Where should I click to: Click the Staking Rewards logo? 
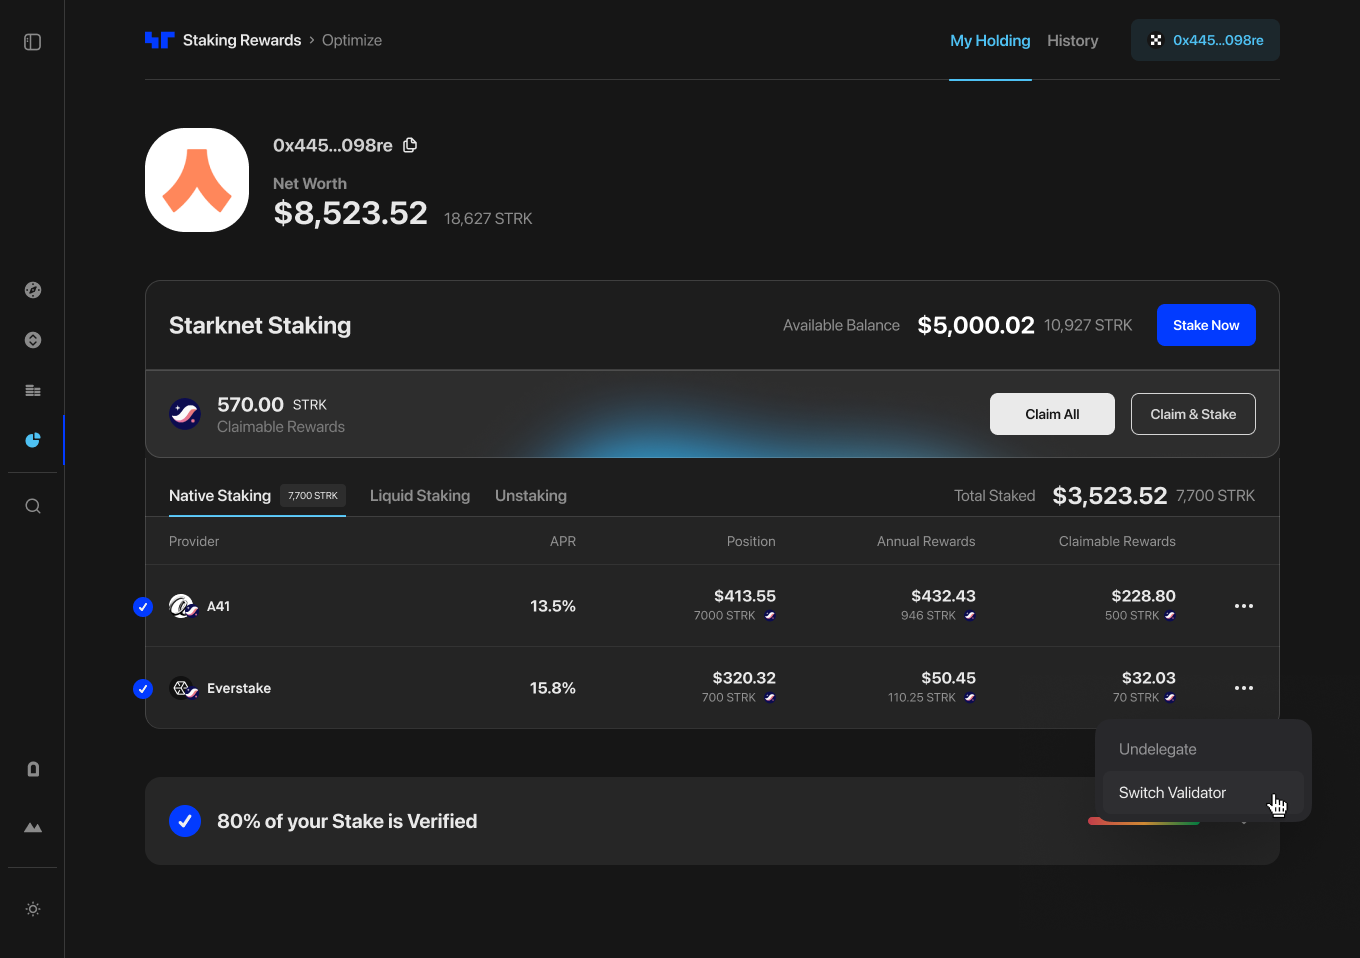click(159, 40)
